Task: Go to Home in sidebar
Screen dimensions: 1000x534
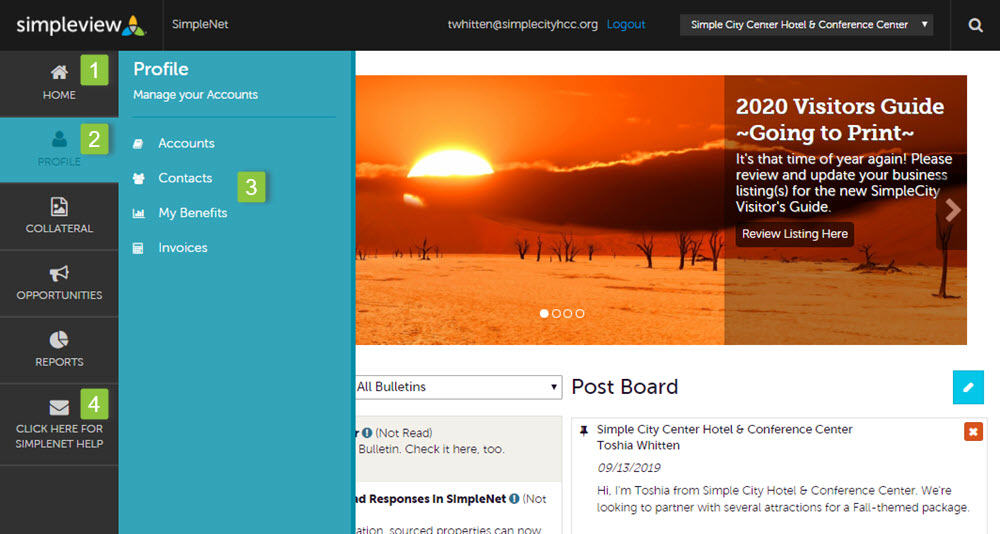Action: pos(59,83)
